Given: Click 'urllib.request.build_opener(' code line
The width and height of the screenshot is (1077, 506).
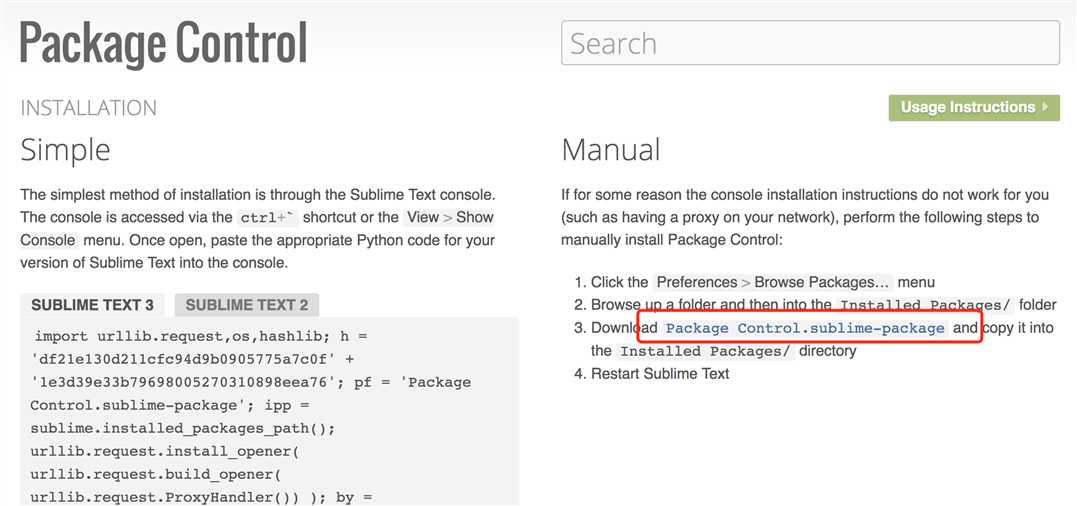Looking at the screenshot, I should tap(155, 475).
